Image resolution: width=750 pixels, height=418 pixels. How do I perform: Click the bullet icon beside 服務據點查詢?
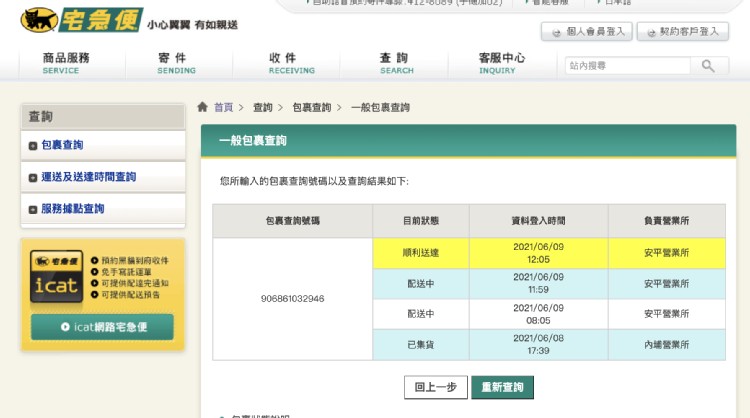point(33,209)
